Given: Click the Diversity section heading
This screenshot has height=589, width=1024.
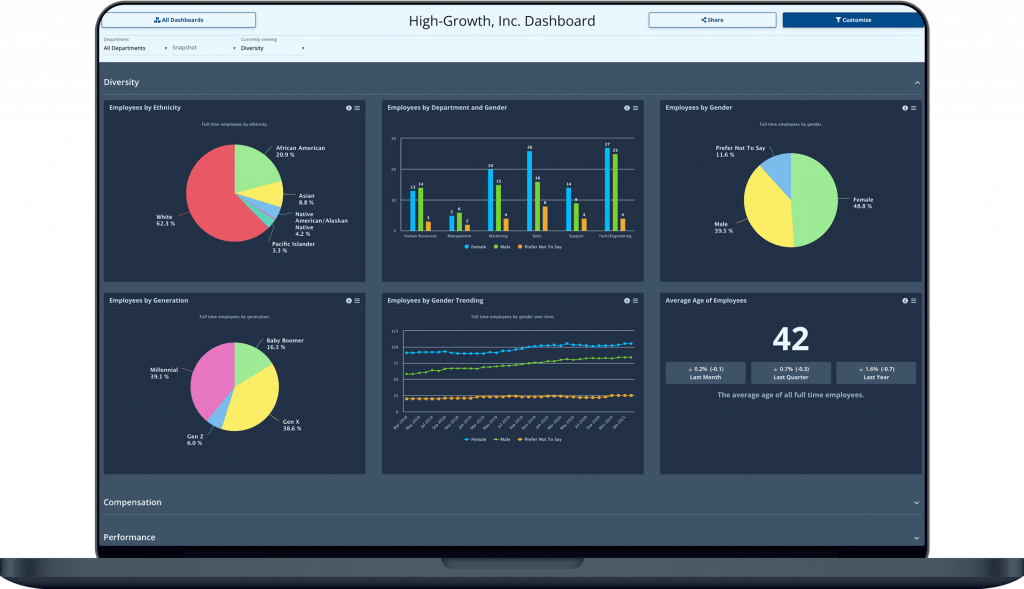Looking at the screenshot, I should click(x=121, y=82).
